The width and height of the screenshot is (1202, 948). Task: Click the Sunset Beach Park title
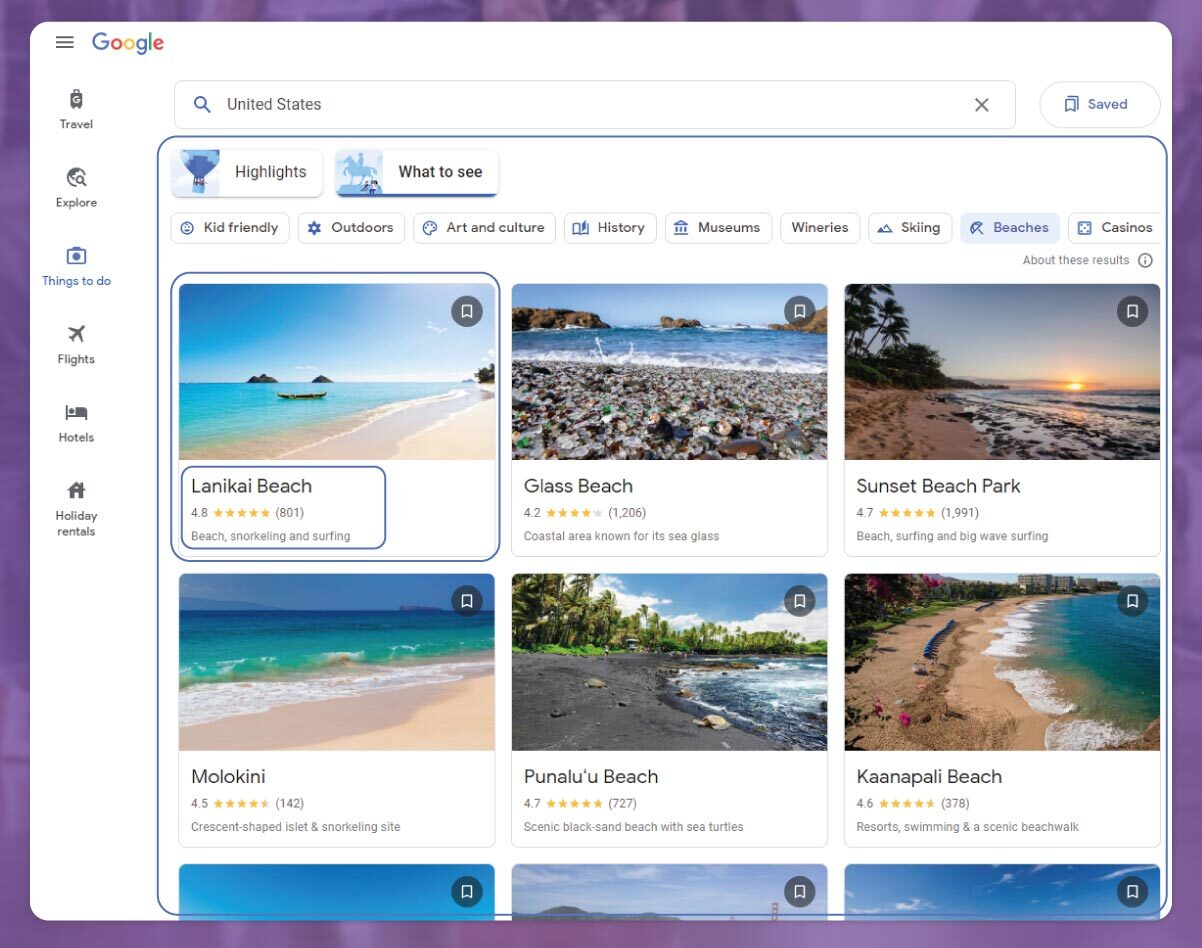[x=938, y=486]
